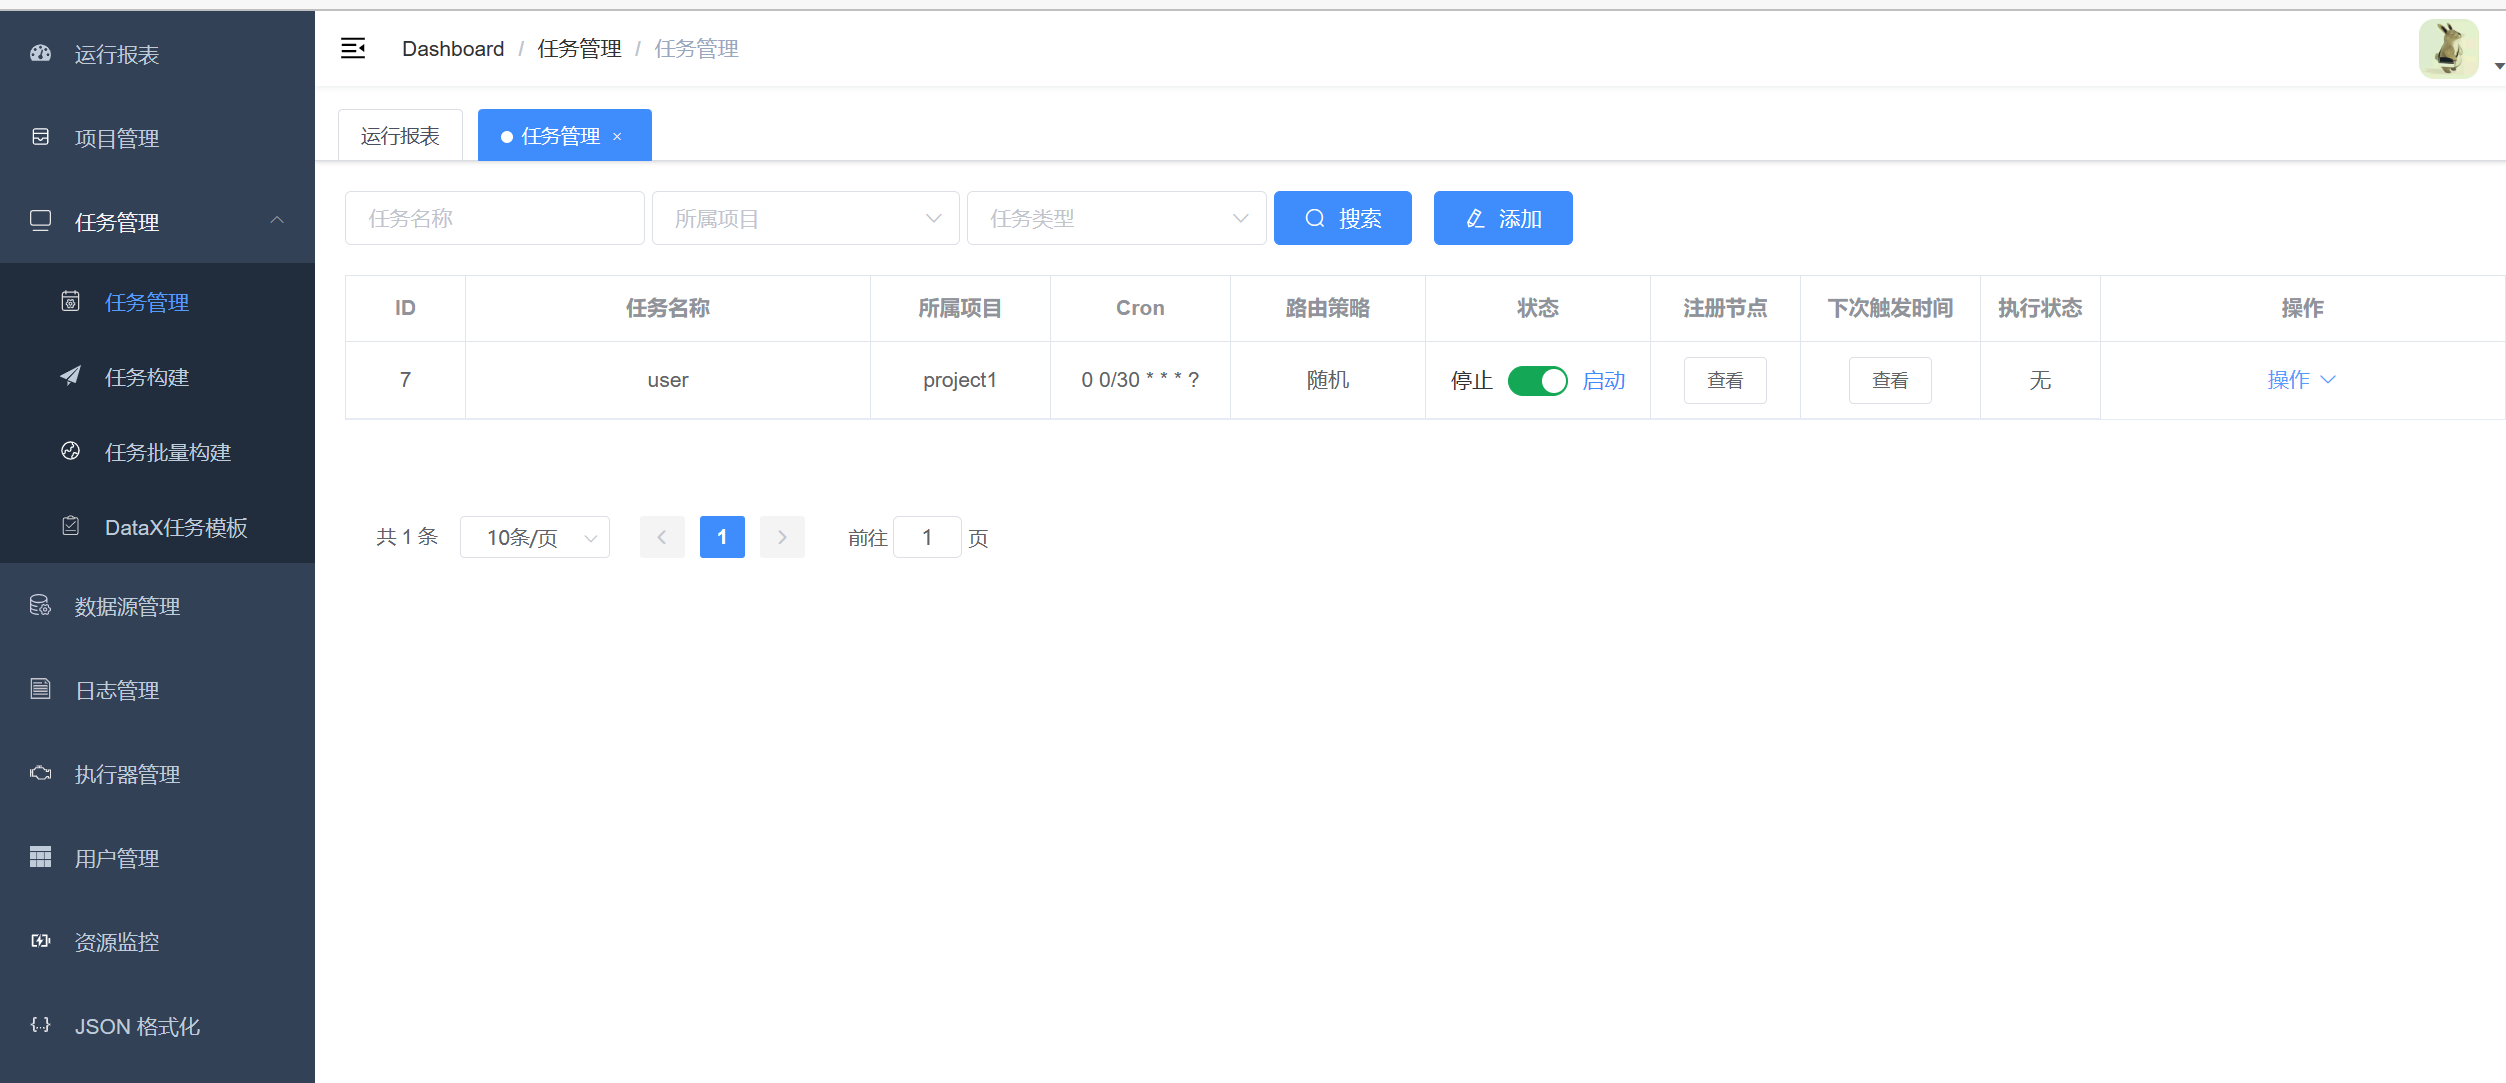Click the 项目管理 sidebar icon
This screenshot has width=2506, height=1083.
(40, 137)
